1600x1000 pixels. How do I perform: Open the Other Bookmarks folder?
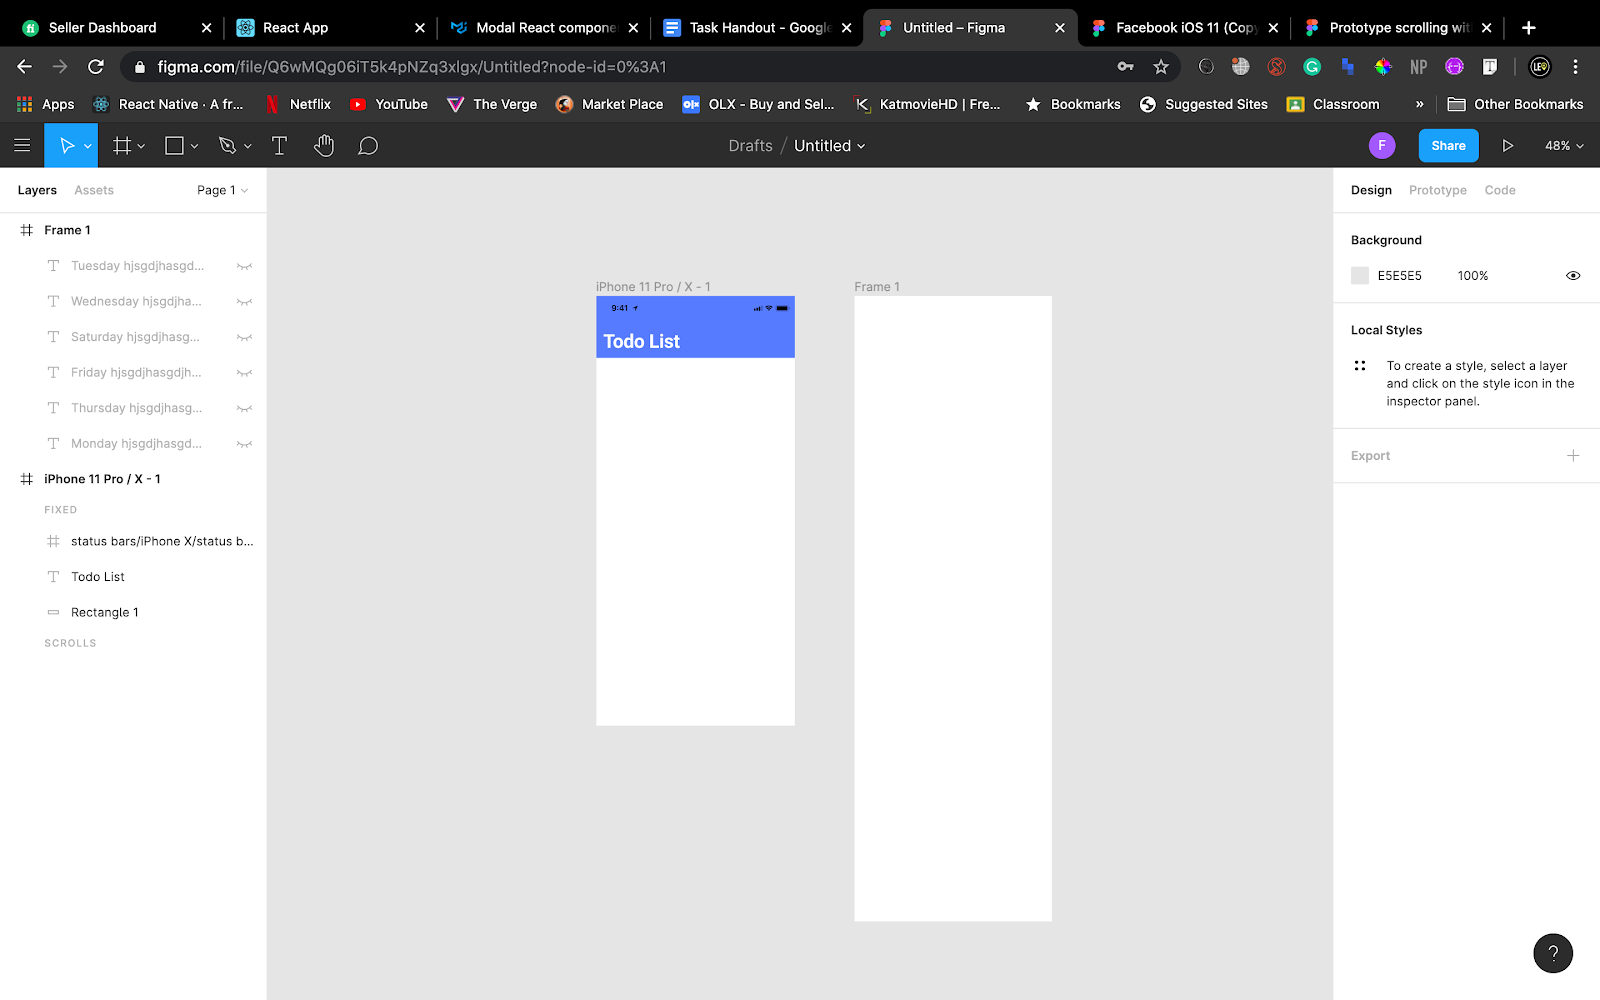[1515, 104]
